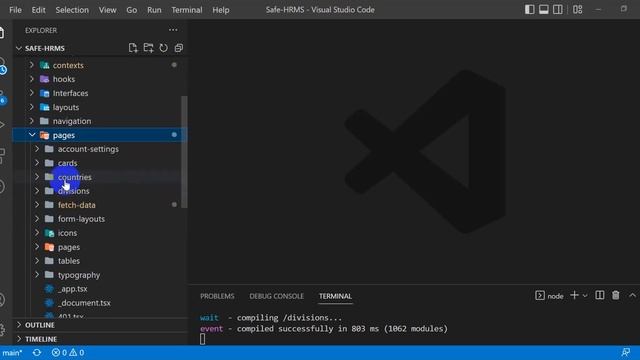Maximize panel size with up chevron

632,295
